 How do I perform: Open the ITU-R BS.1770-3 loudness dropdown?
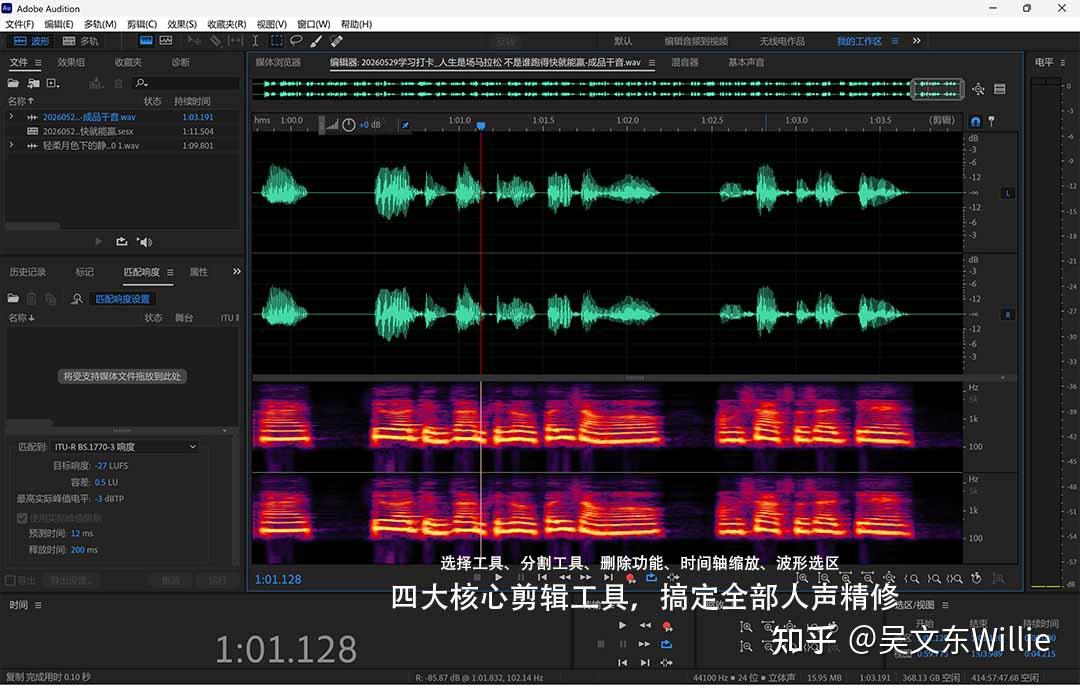[125, 447]
